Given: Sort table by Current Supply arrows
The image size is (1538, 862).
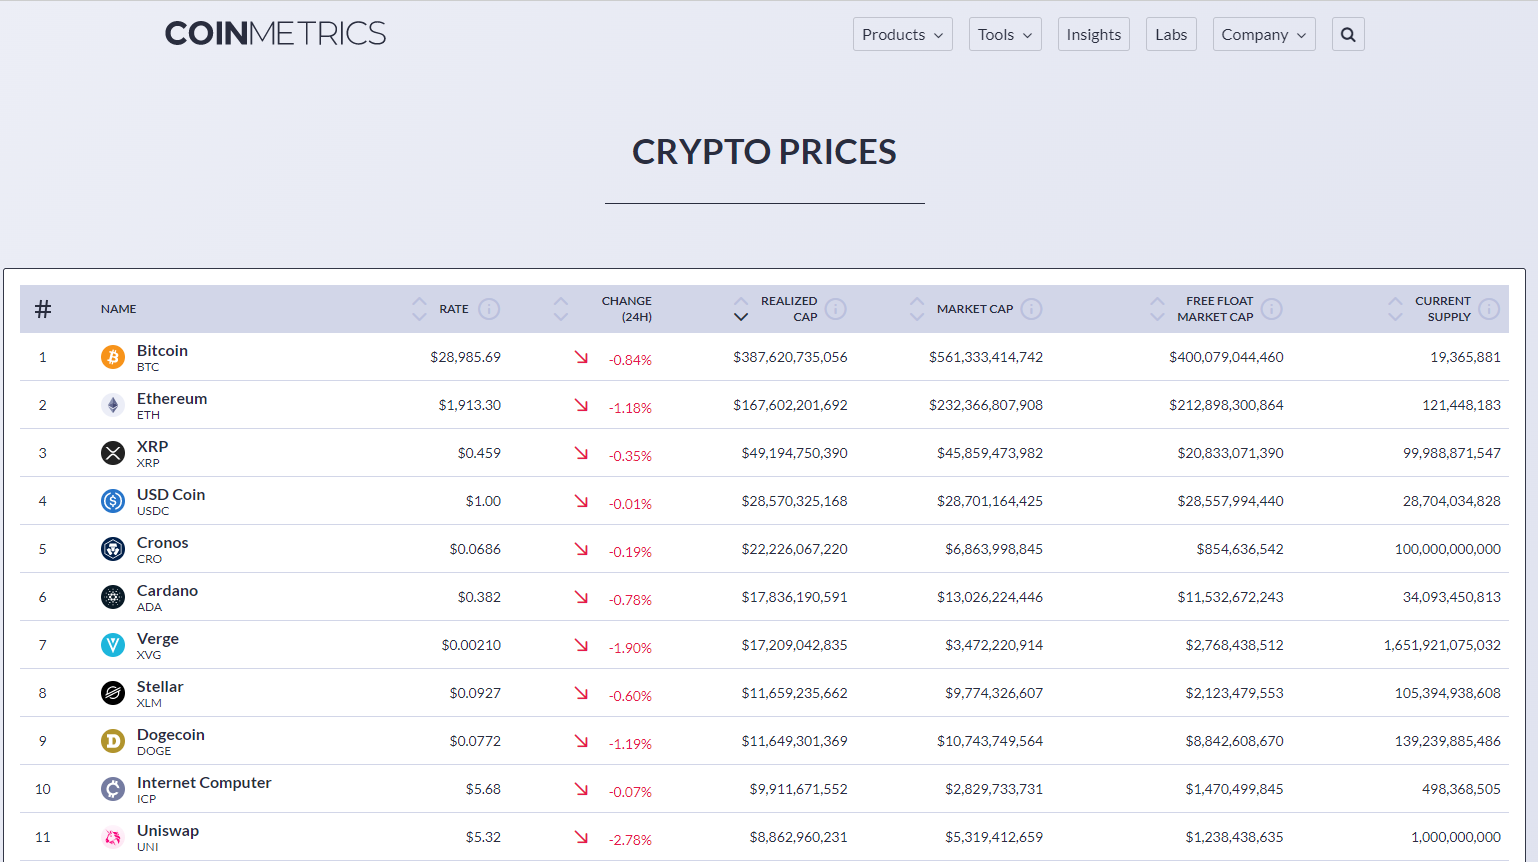Looking at the screenshot, I should click(1395, 309).
